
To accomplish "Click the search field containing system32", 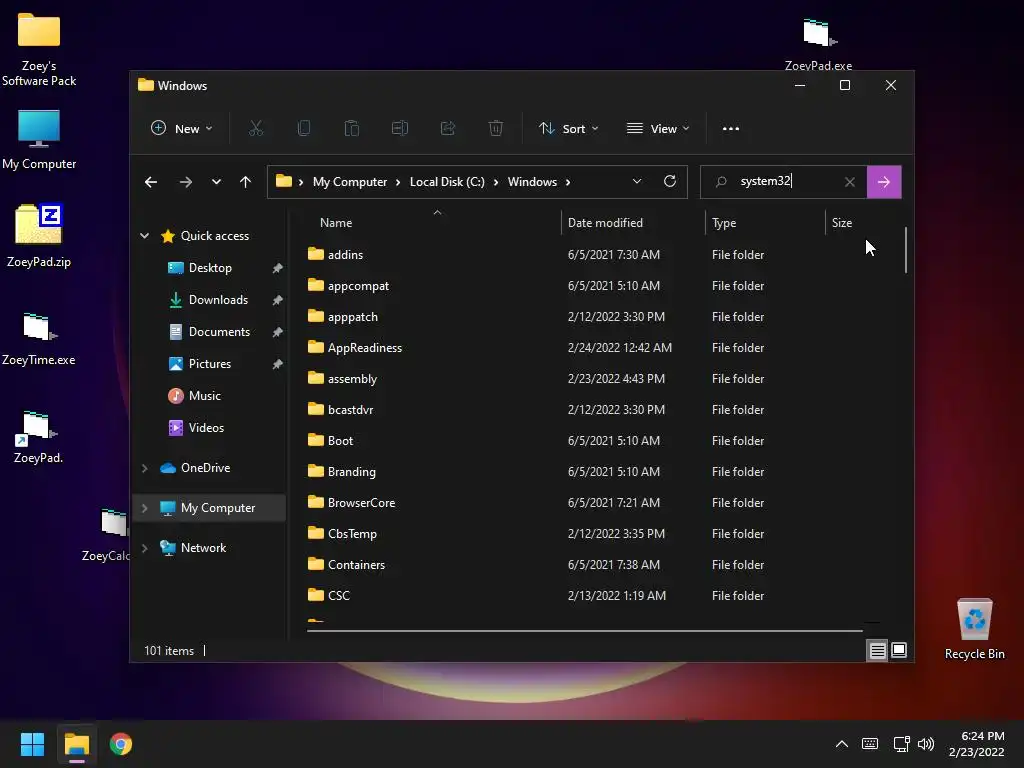I will pyautogui.click(x=784, y=182).
